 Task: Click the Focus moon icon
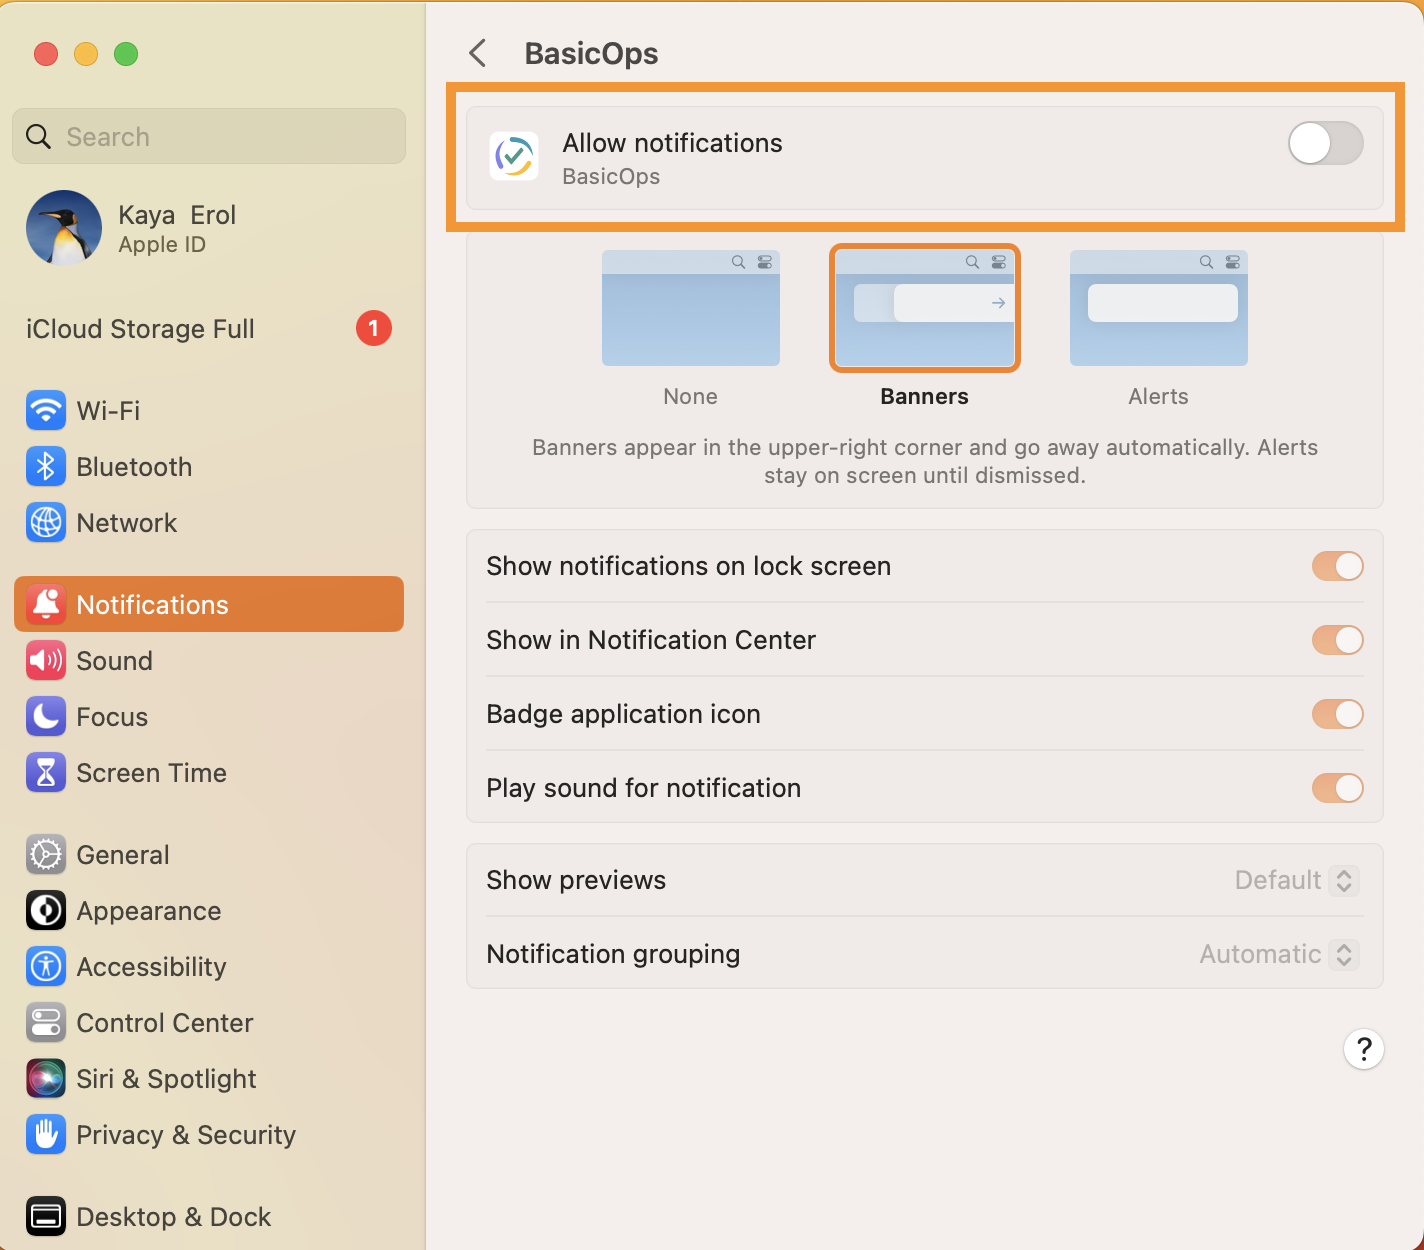coord(46,717)
